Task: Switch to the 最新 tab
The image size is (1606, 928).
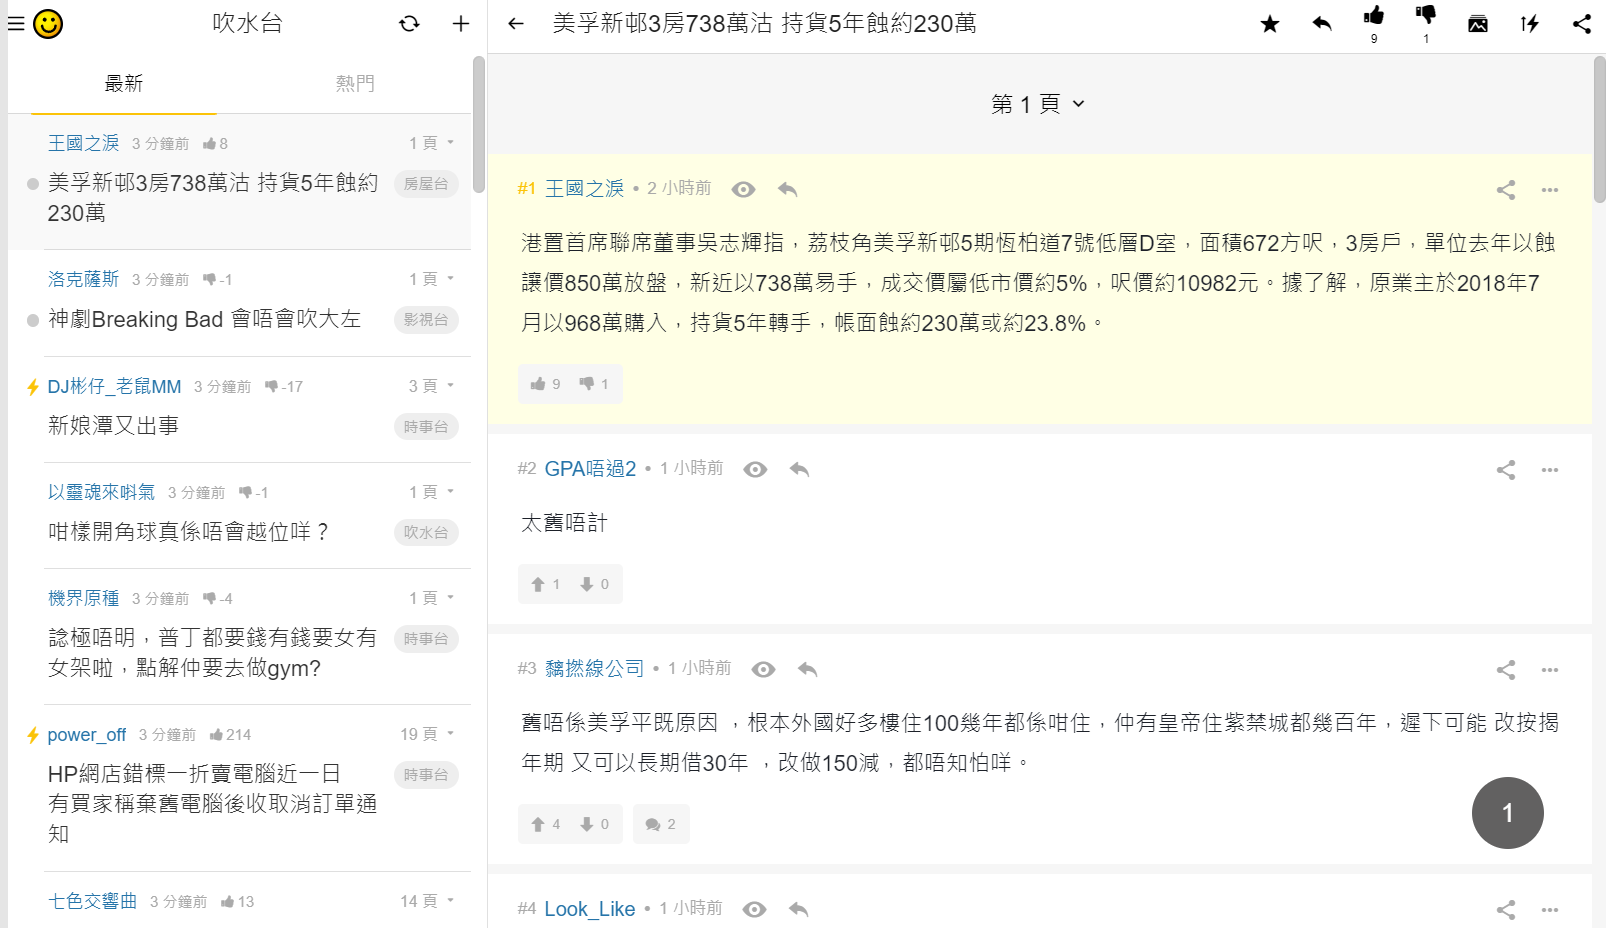Action: coord(123,83)
